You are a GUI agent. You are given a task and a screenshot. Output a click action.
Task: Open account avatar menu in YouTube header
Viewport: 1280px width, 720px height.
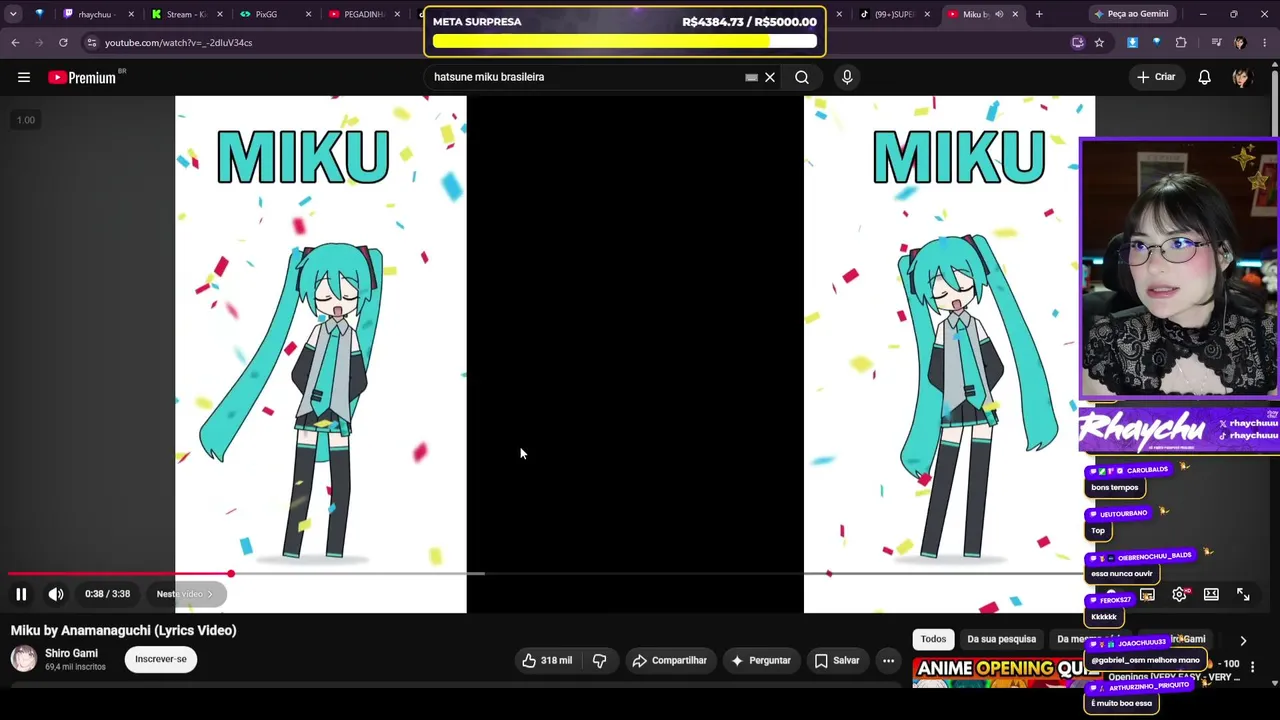[1241, 77]
